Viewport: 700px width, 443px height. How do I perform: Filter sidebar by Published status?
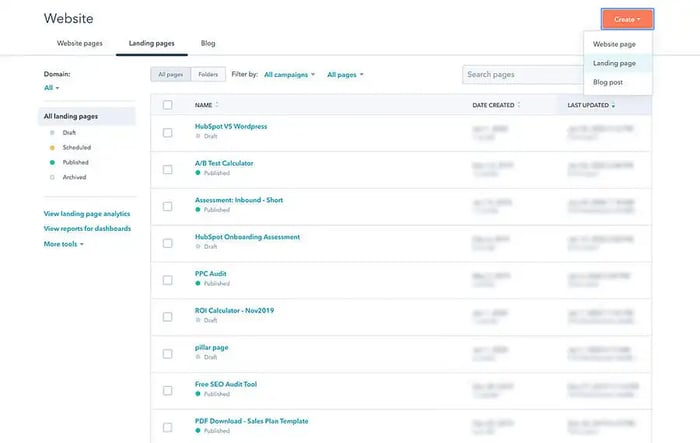(x=75, y=162)
